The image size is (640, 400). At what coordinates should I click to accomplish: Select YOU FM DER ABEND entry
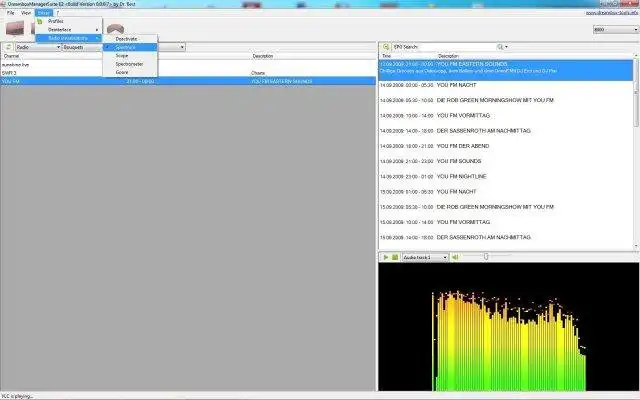click(506, 146)
